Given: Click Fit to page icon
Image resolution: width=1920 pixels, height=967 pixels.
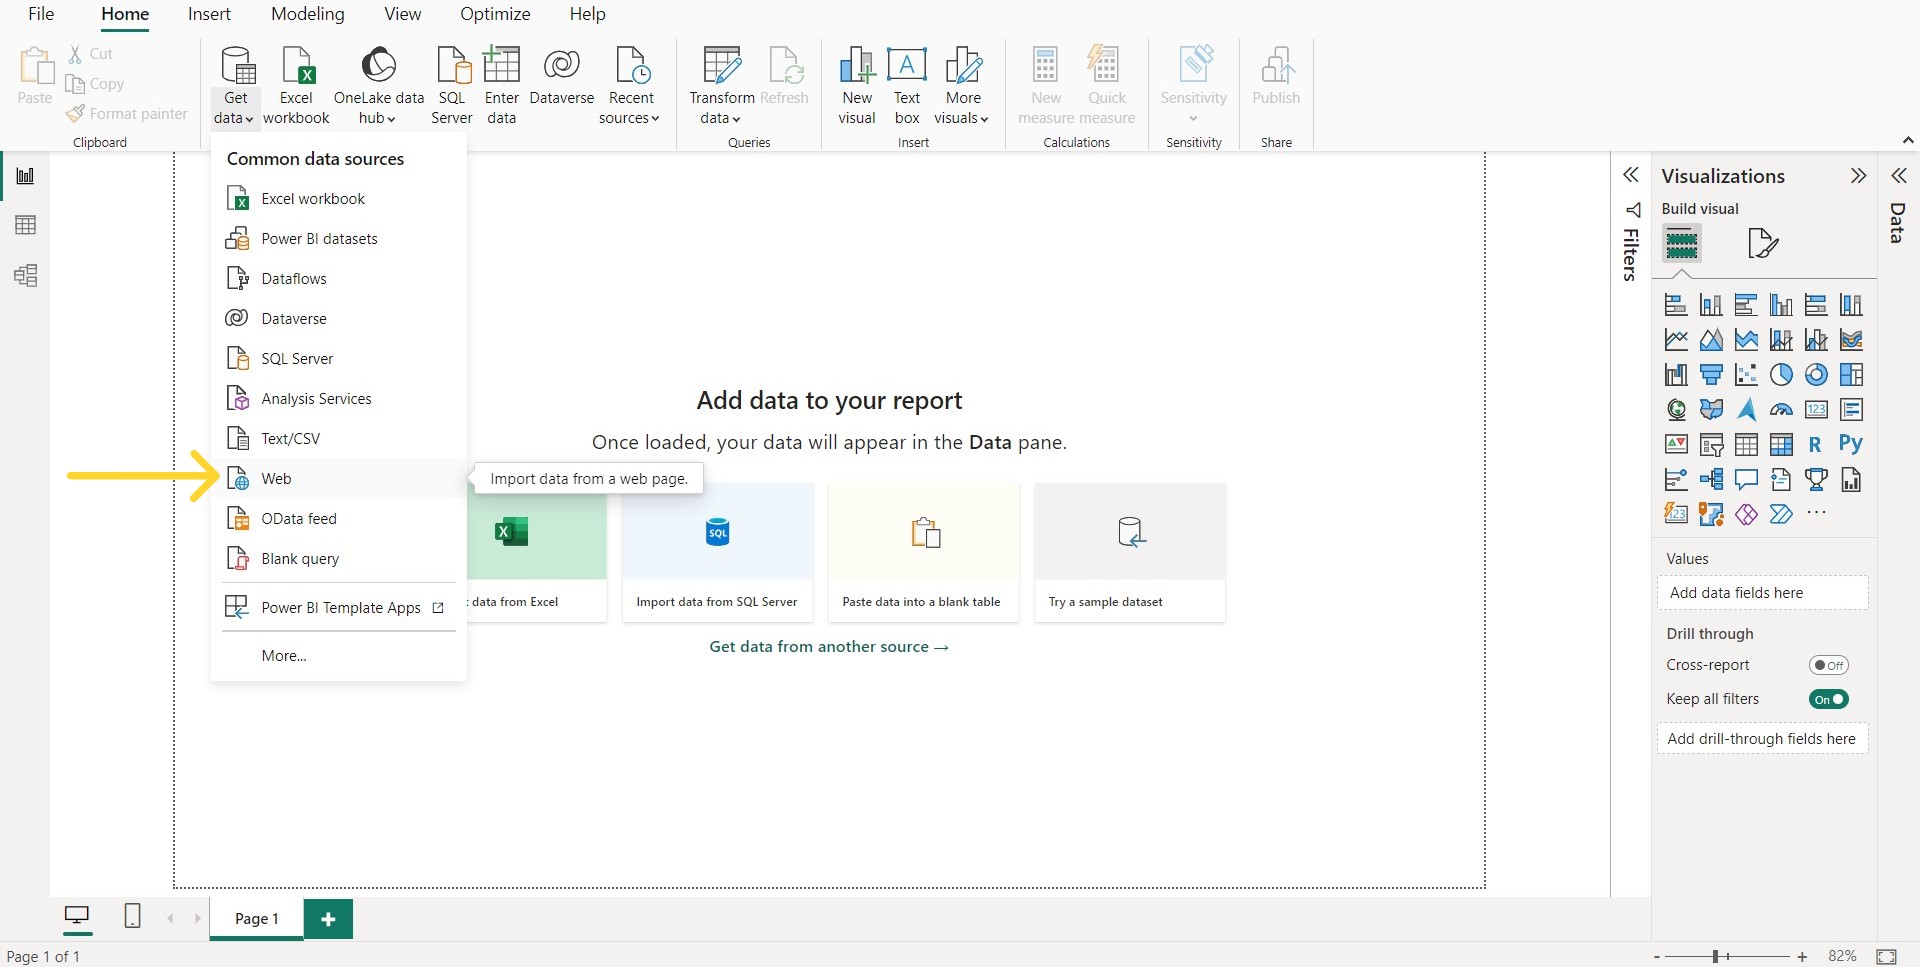Looking at the screenshot, I should tap(1886, 957).
